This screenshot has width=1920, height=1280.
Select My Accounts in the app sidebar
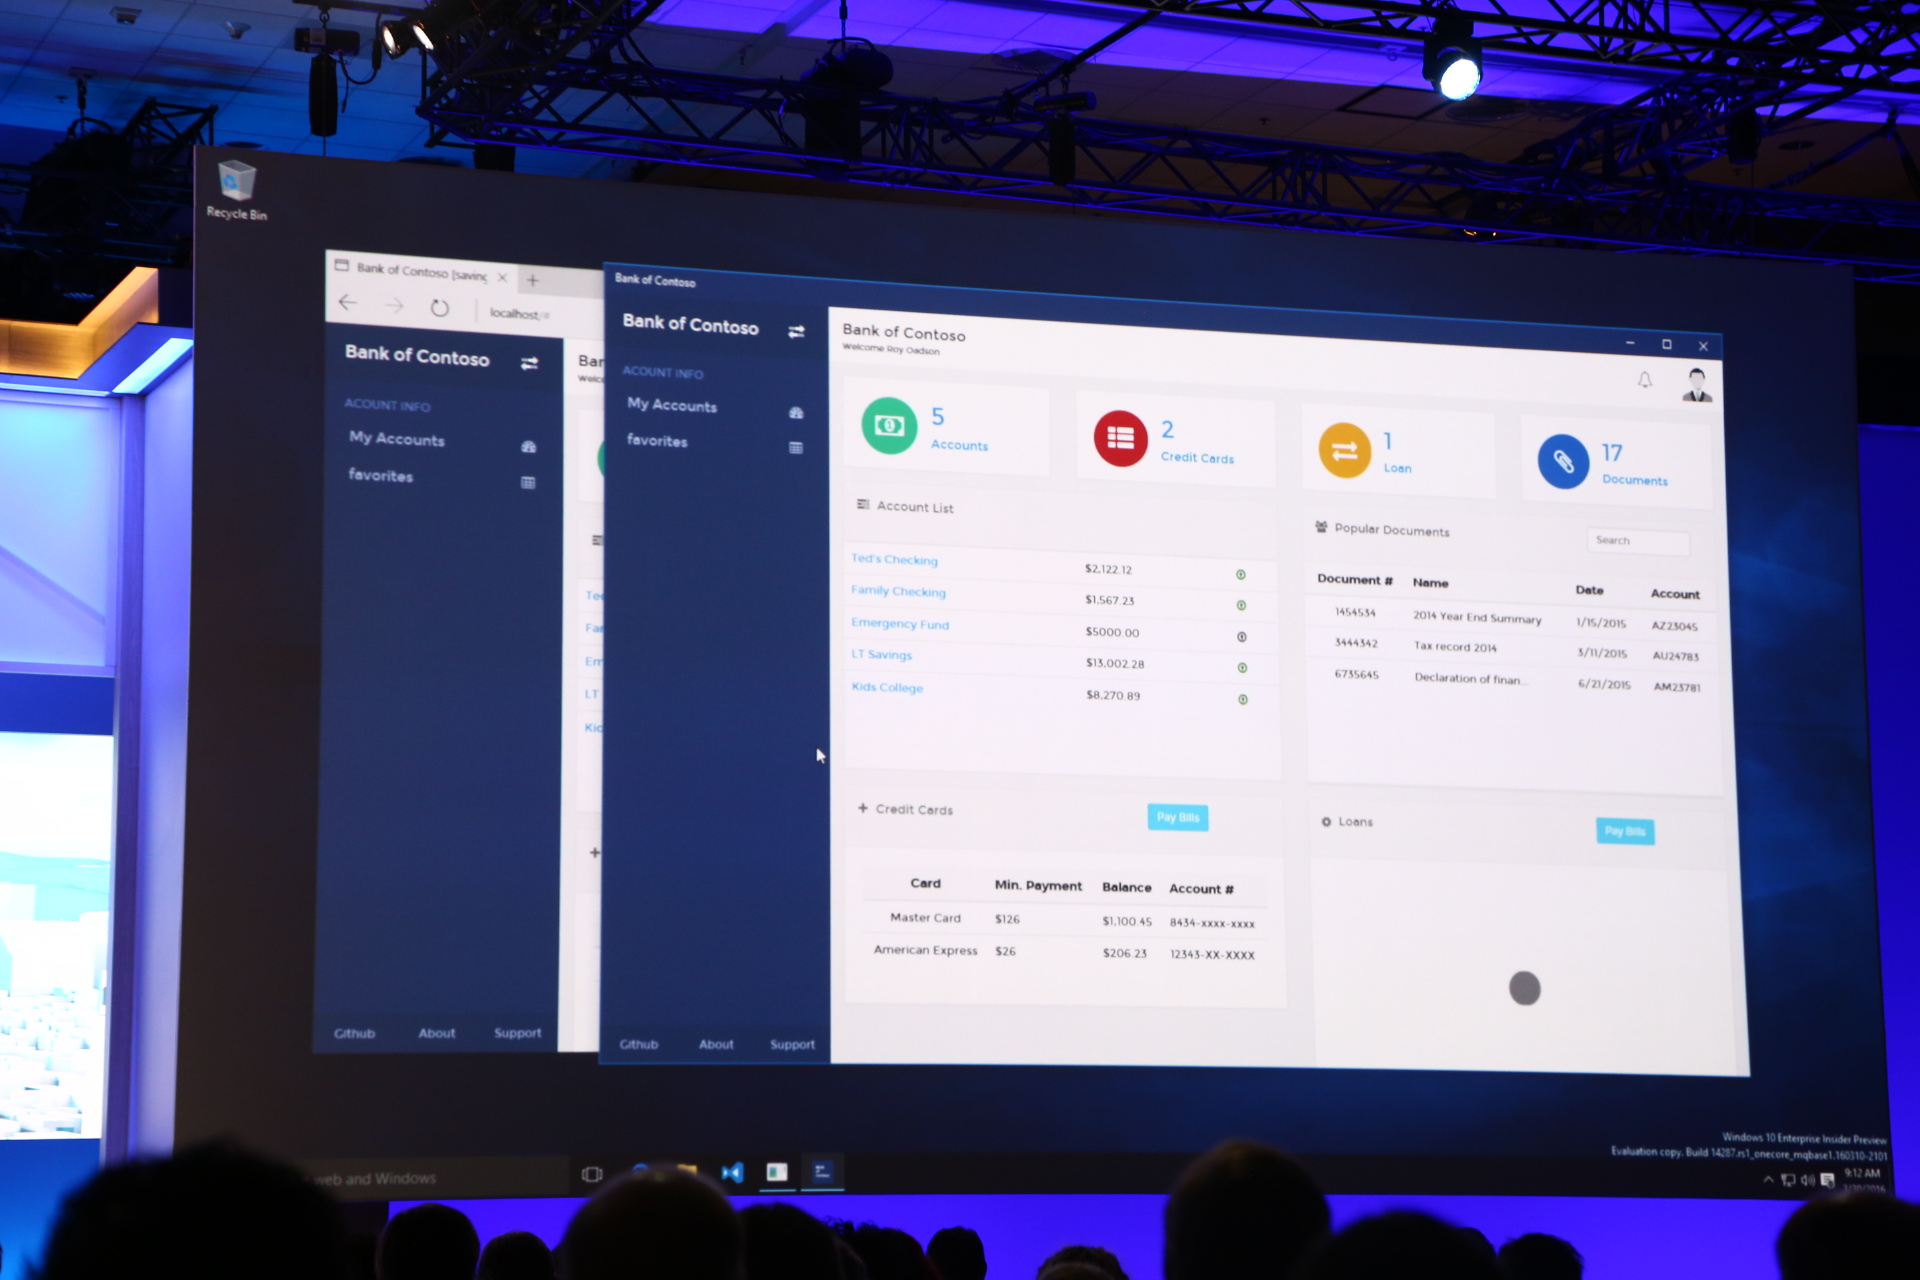click(672, 405)
